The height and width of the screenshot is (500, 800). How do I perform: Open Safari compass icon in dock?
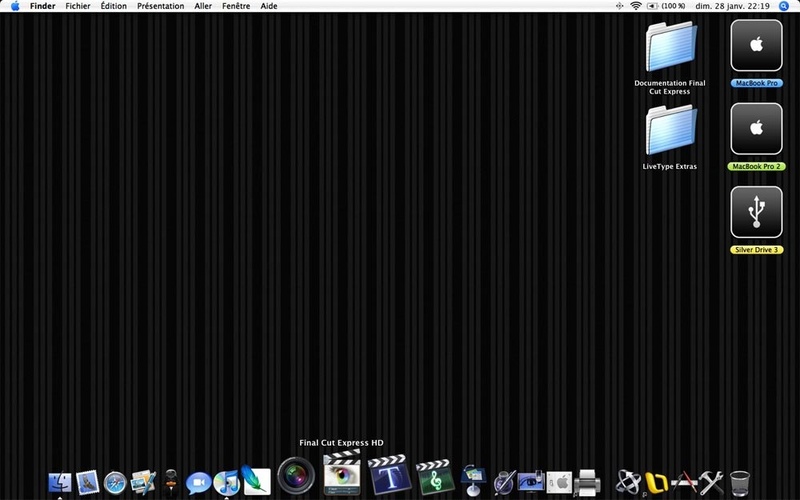115,483
